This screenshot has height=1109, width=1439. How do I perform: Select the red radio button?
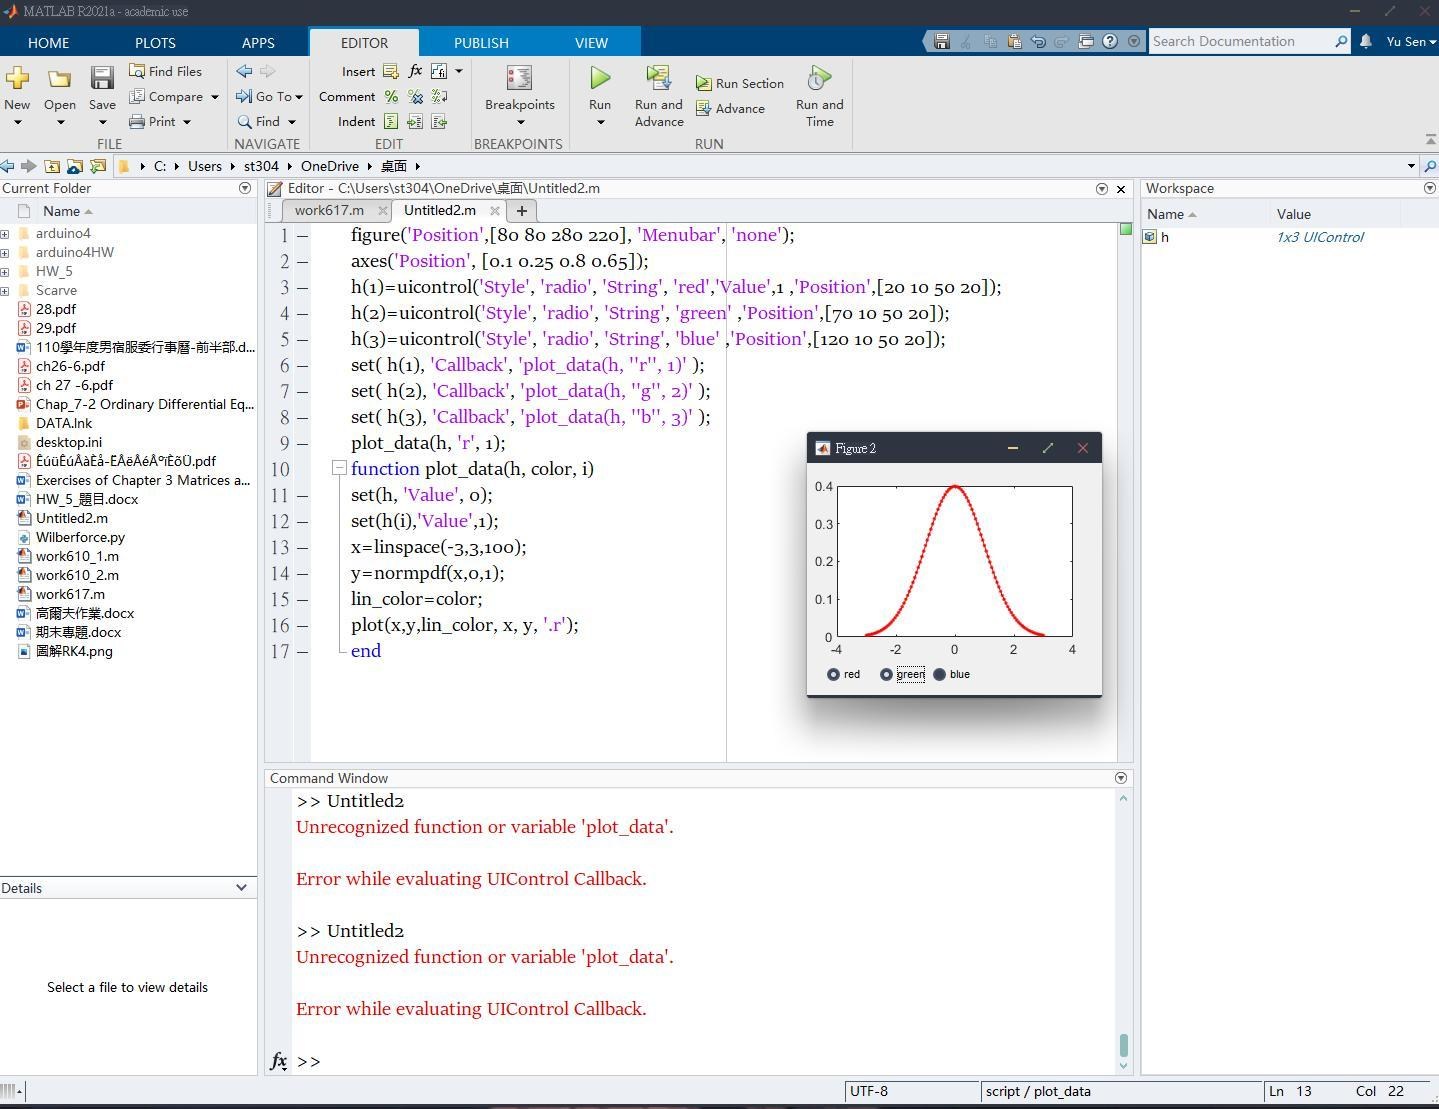click(x=834, y=674)
